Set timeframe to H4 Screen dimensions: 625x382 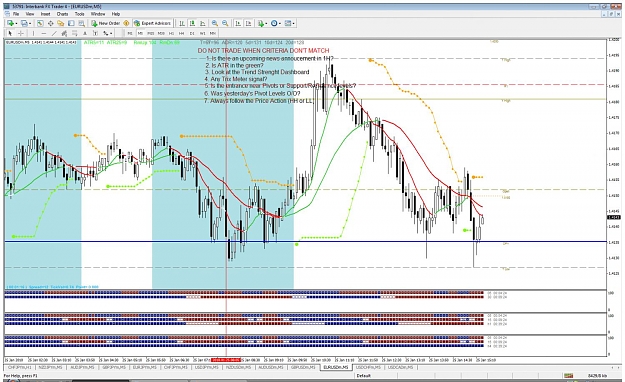point(181,33)
